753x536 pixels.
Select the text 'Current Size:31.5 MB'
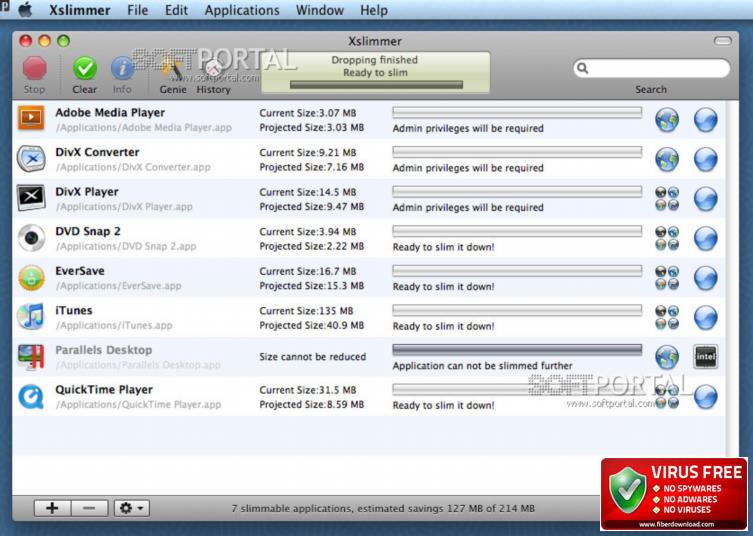click(308, 390)
